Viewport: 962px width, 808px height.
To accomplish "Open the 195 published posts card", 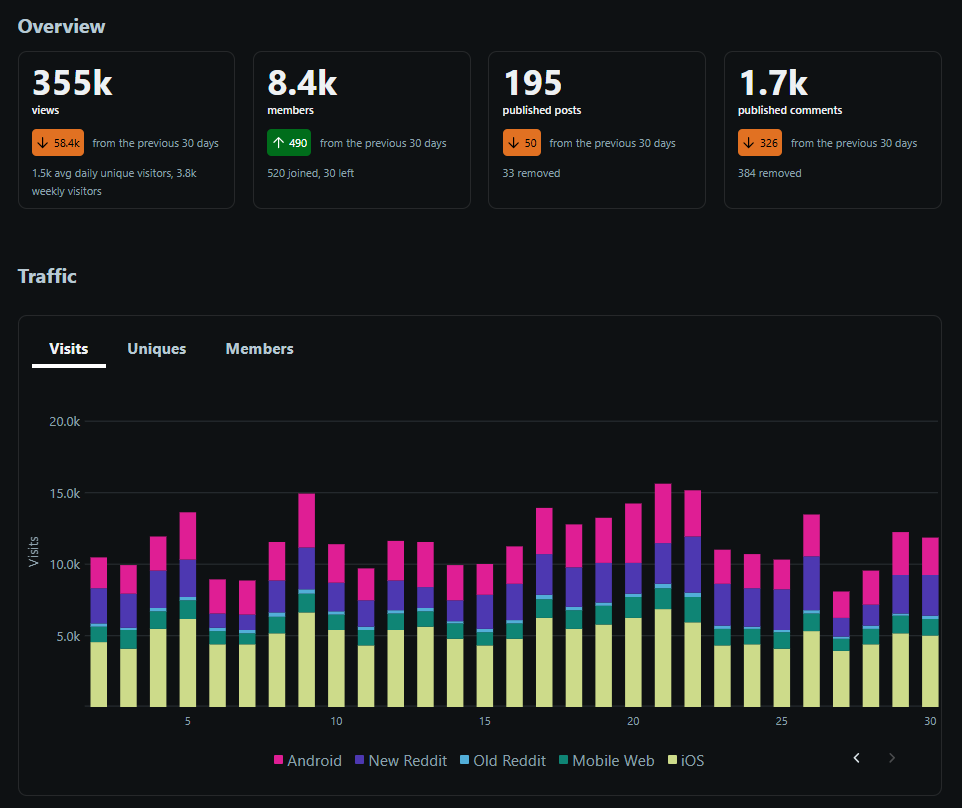I will 597,130.
